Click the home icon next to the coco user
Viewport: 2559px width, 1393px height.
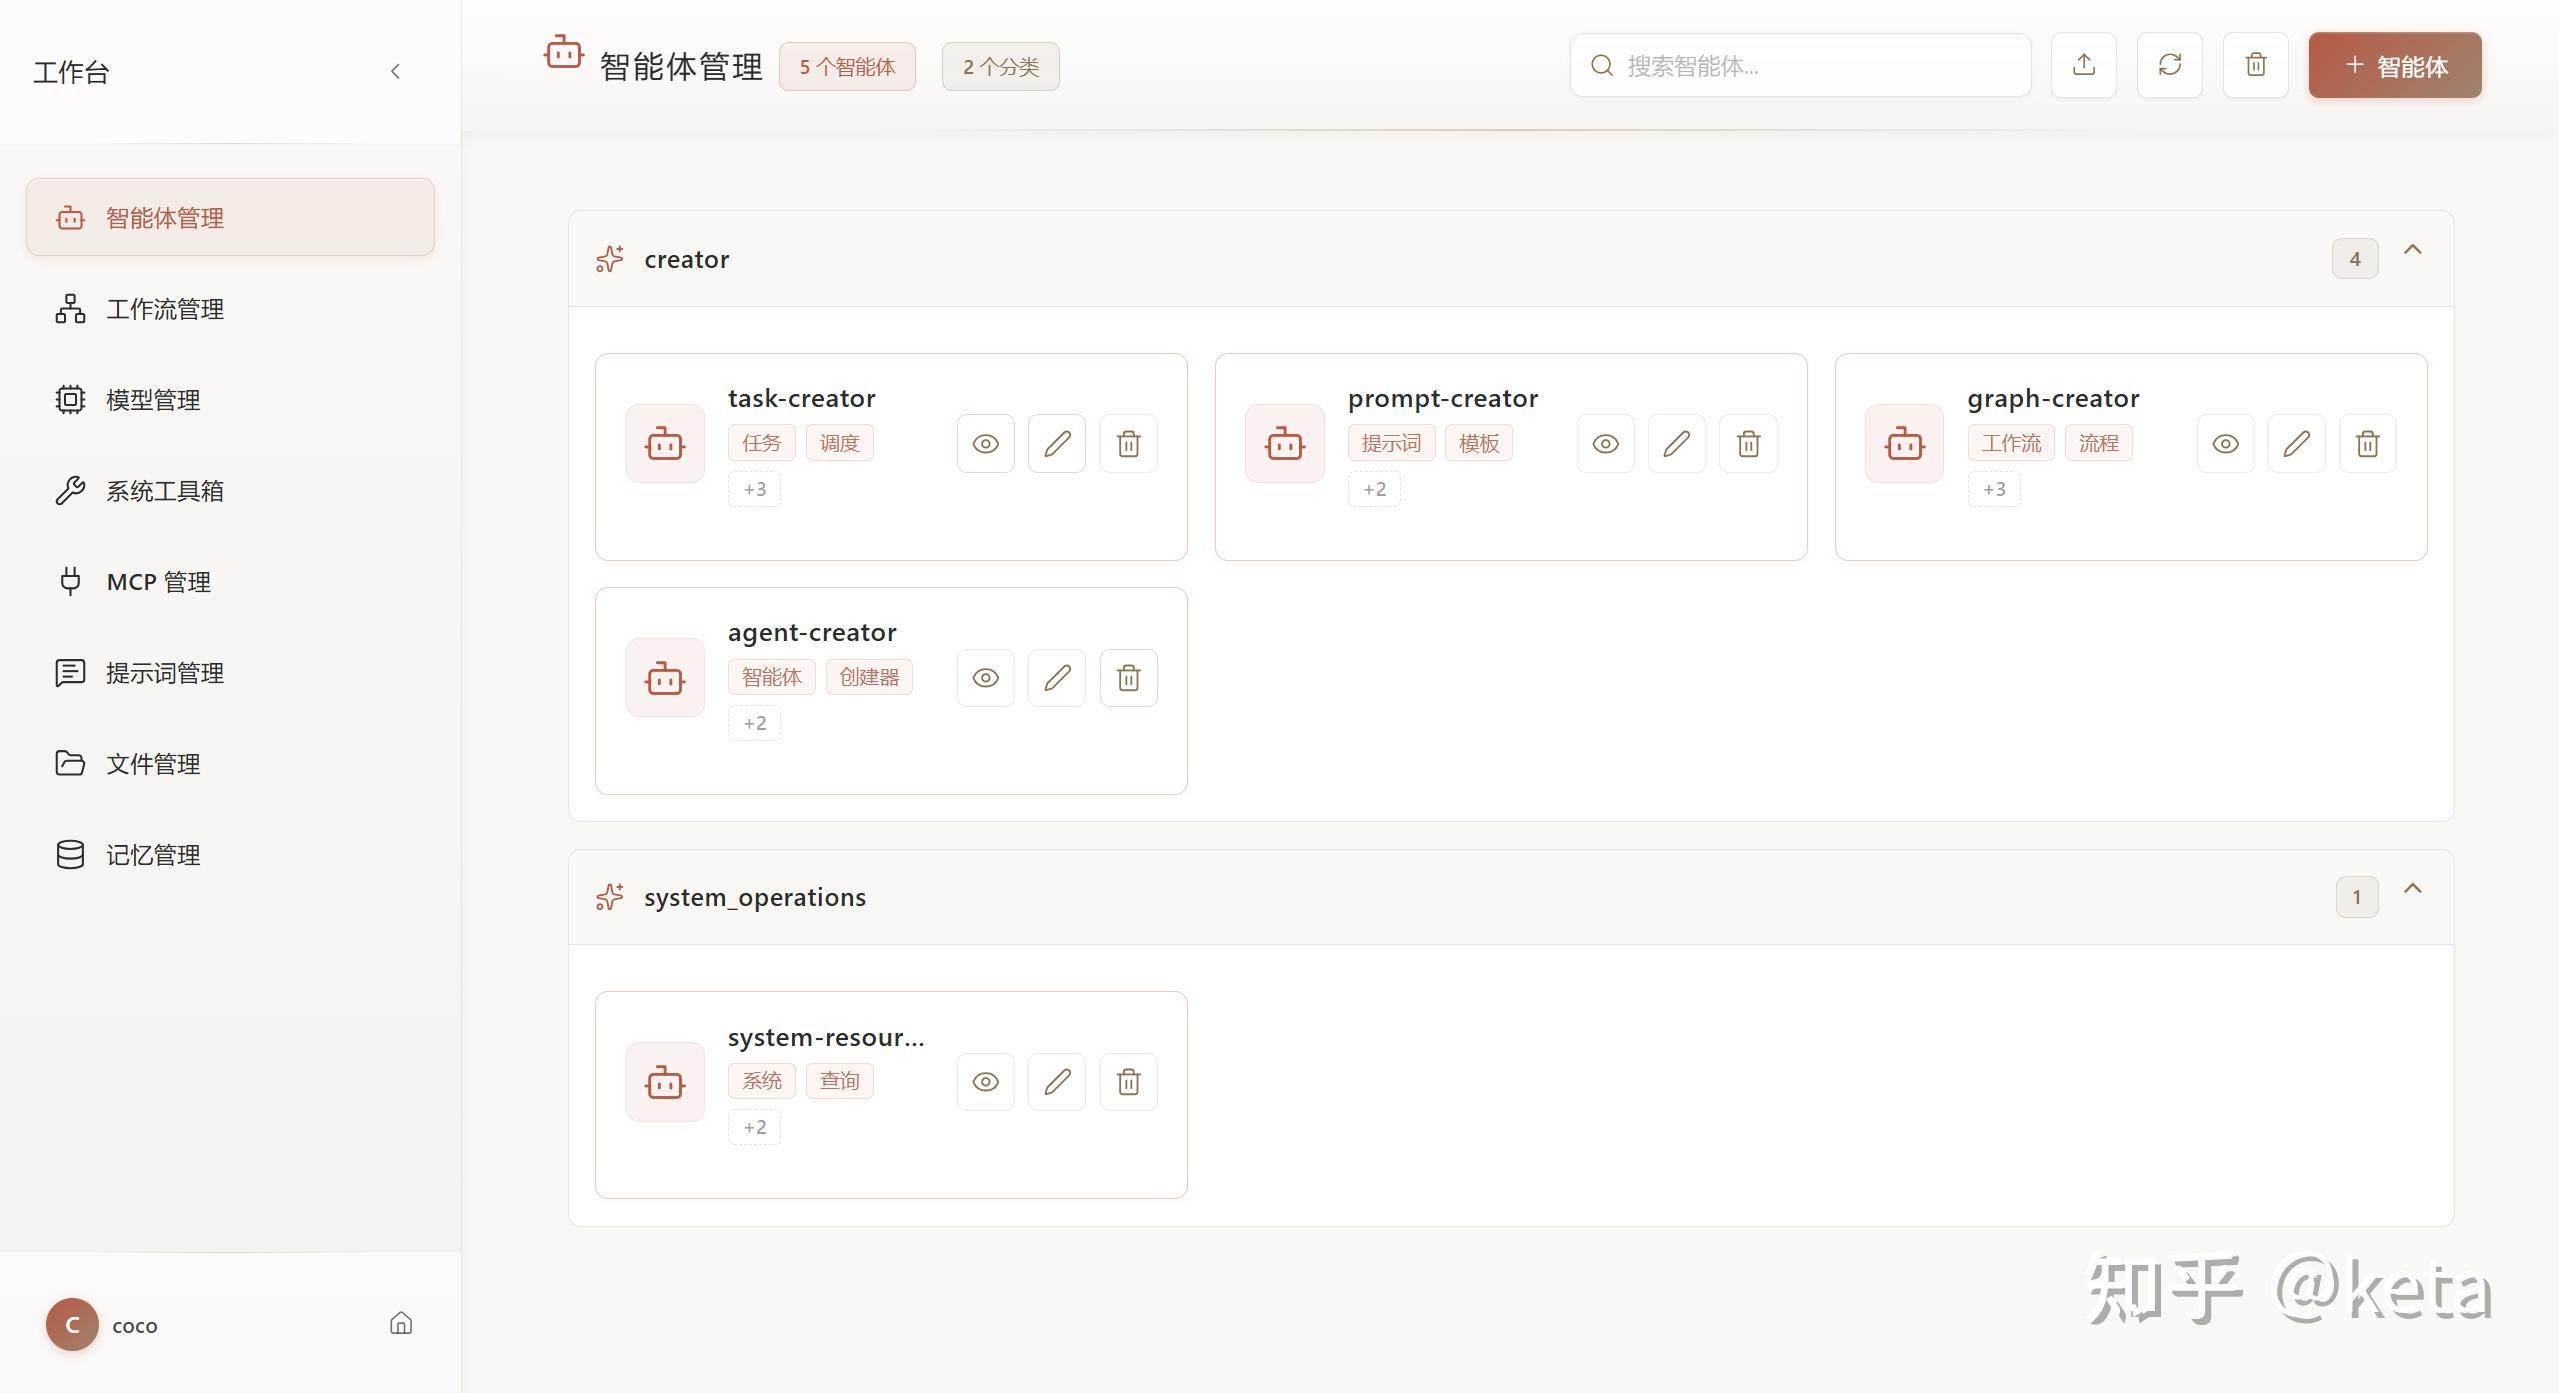[x=401, y=1324]
